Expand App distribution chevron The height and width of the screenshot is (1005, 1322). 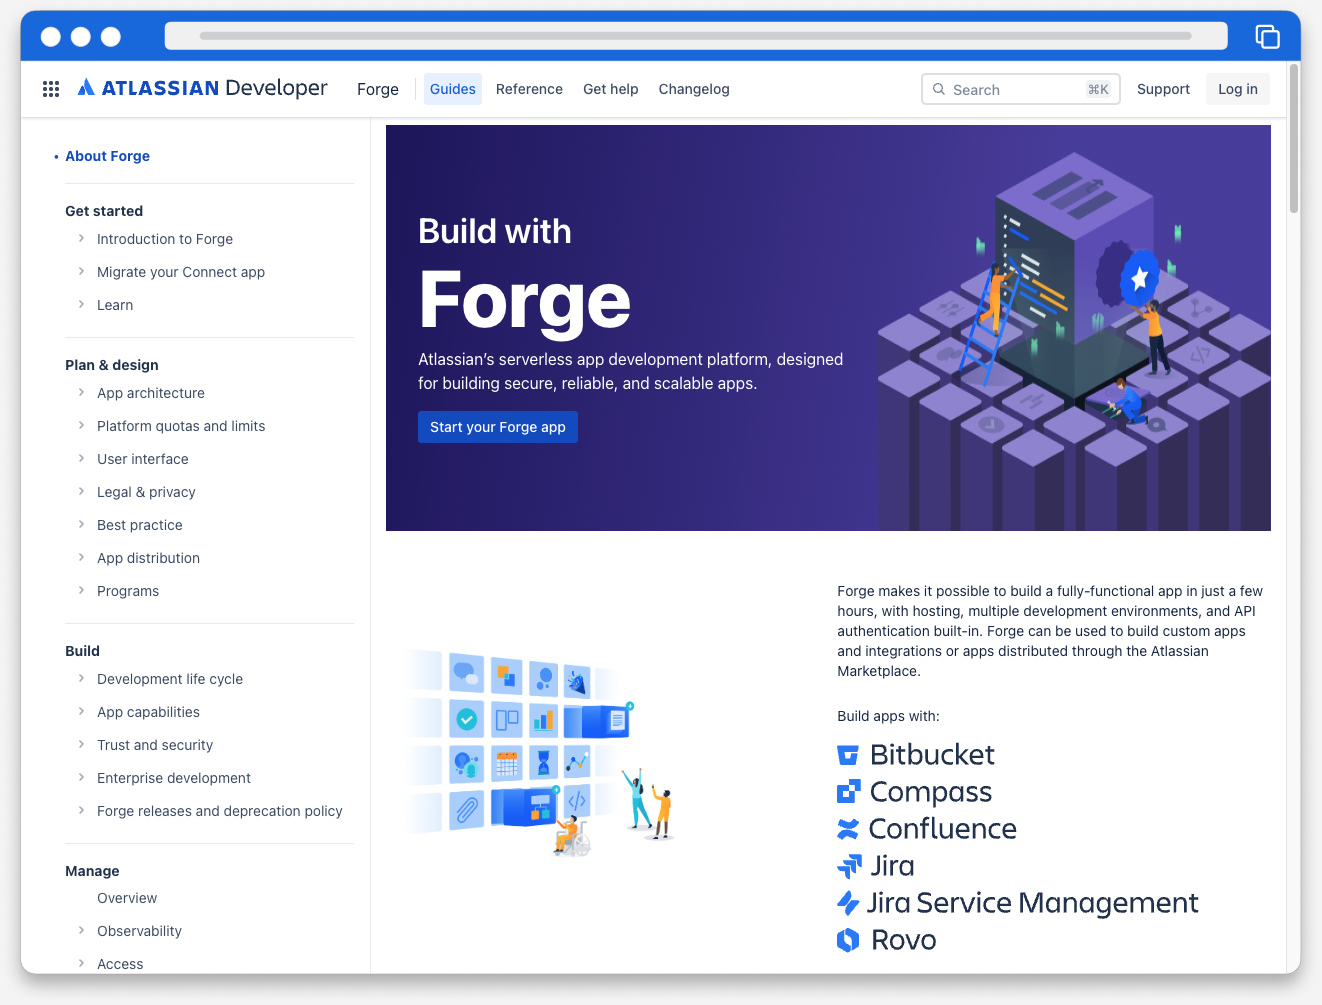(x=81, y=557)
